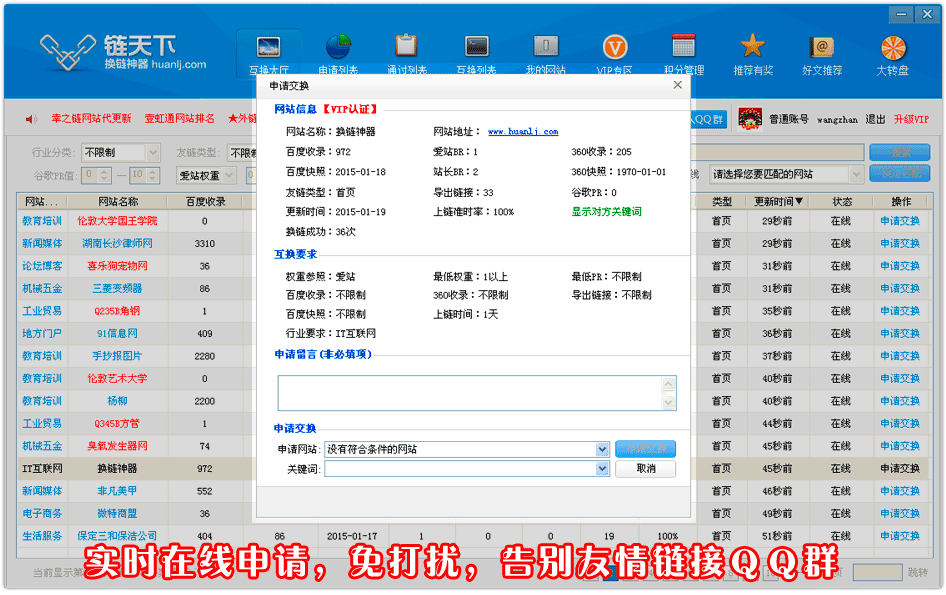Click 申请交换 in the 36秒前 row
The image size is (946, 595).
900,333
